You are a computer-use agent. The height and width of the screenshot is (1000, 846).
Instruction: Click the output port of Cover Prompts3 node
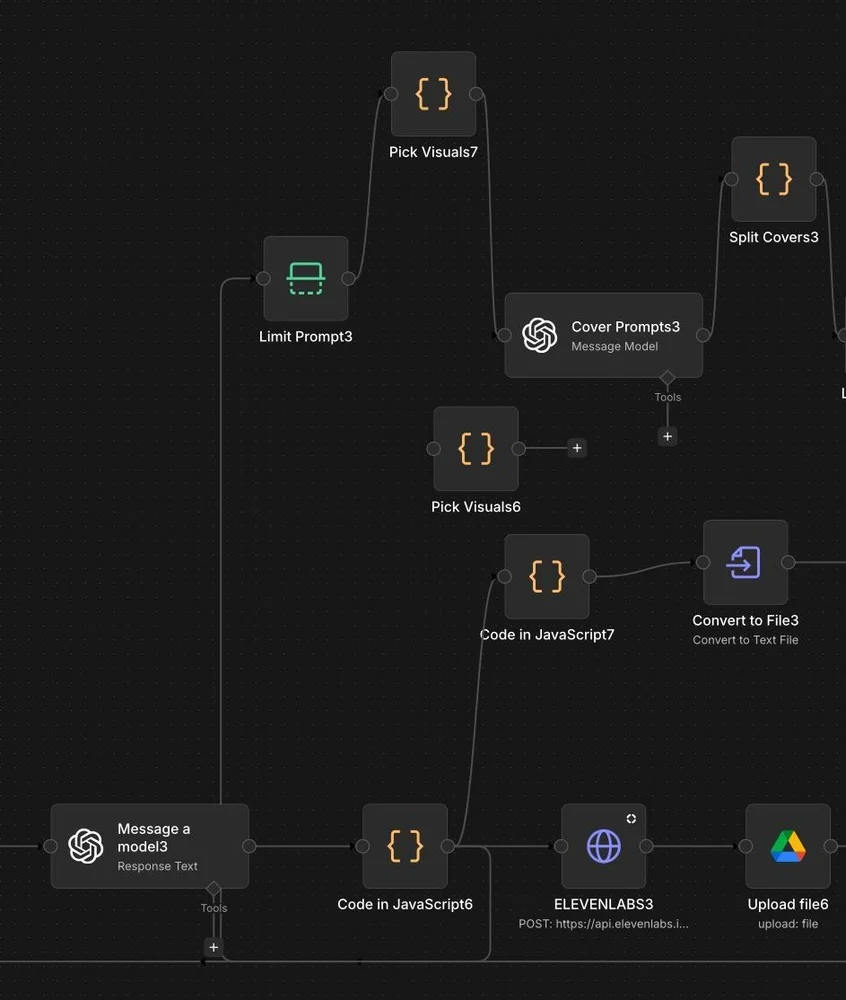(x=703, y=335)
